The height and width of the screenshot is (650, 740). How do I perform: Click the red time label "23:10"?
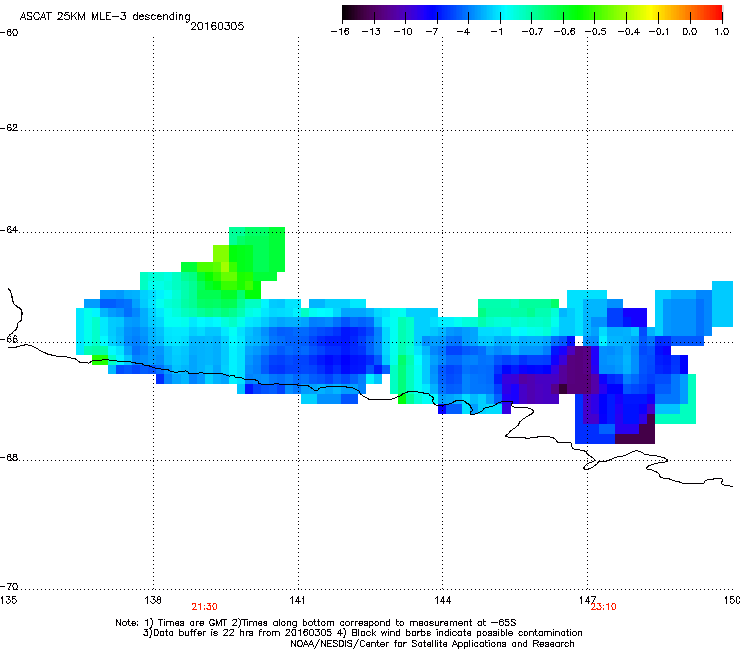tap(603, 607)
